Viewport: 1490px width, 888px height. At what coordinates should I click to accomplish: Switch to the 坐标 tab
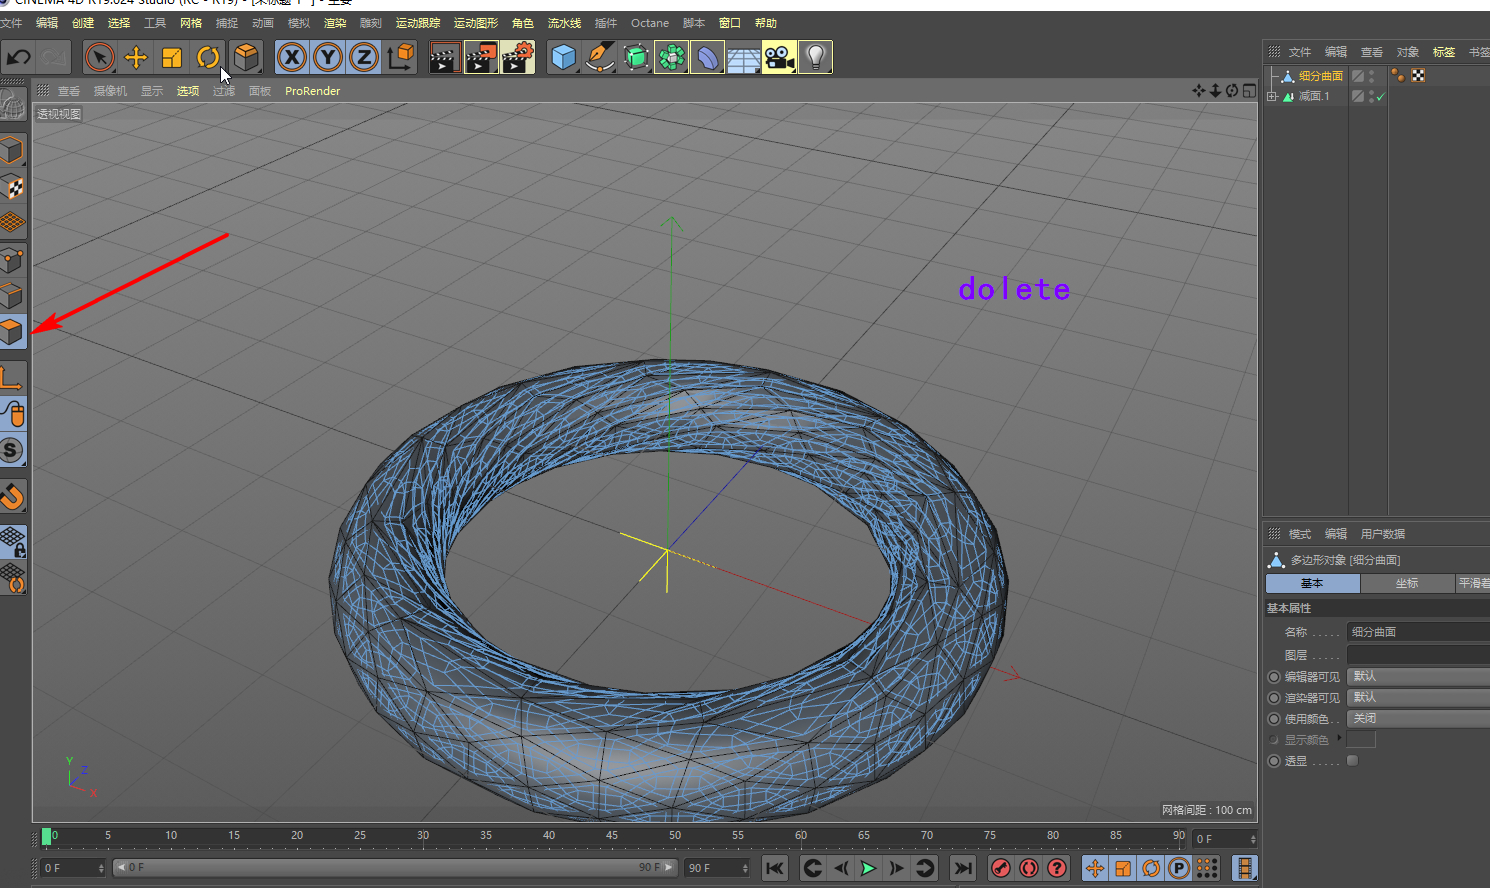pos(1407,583)
